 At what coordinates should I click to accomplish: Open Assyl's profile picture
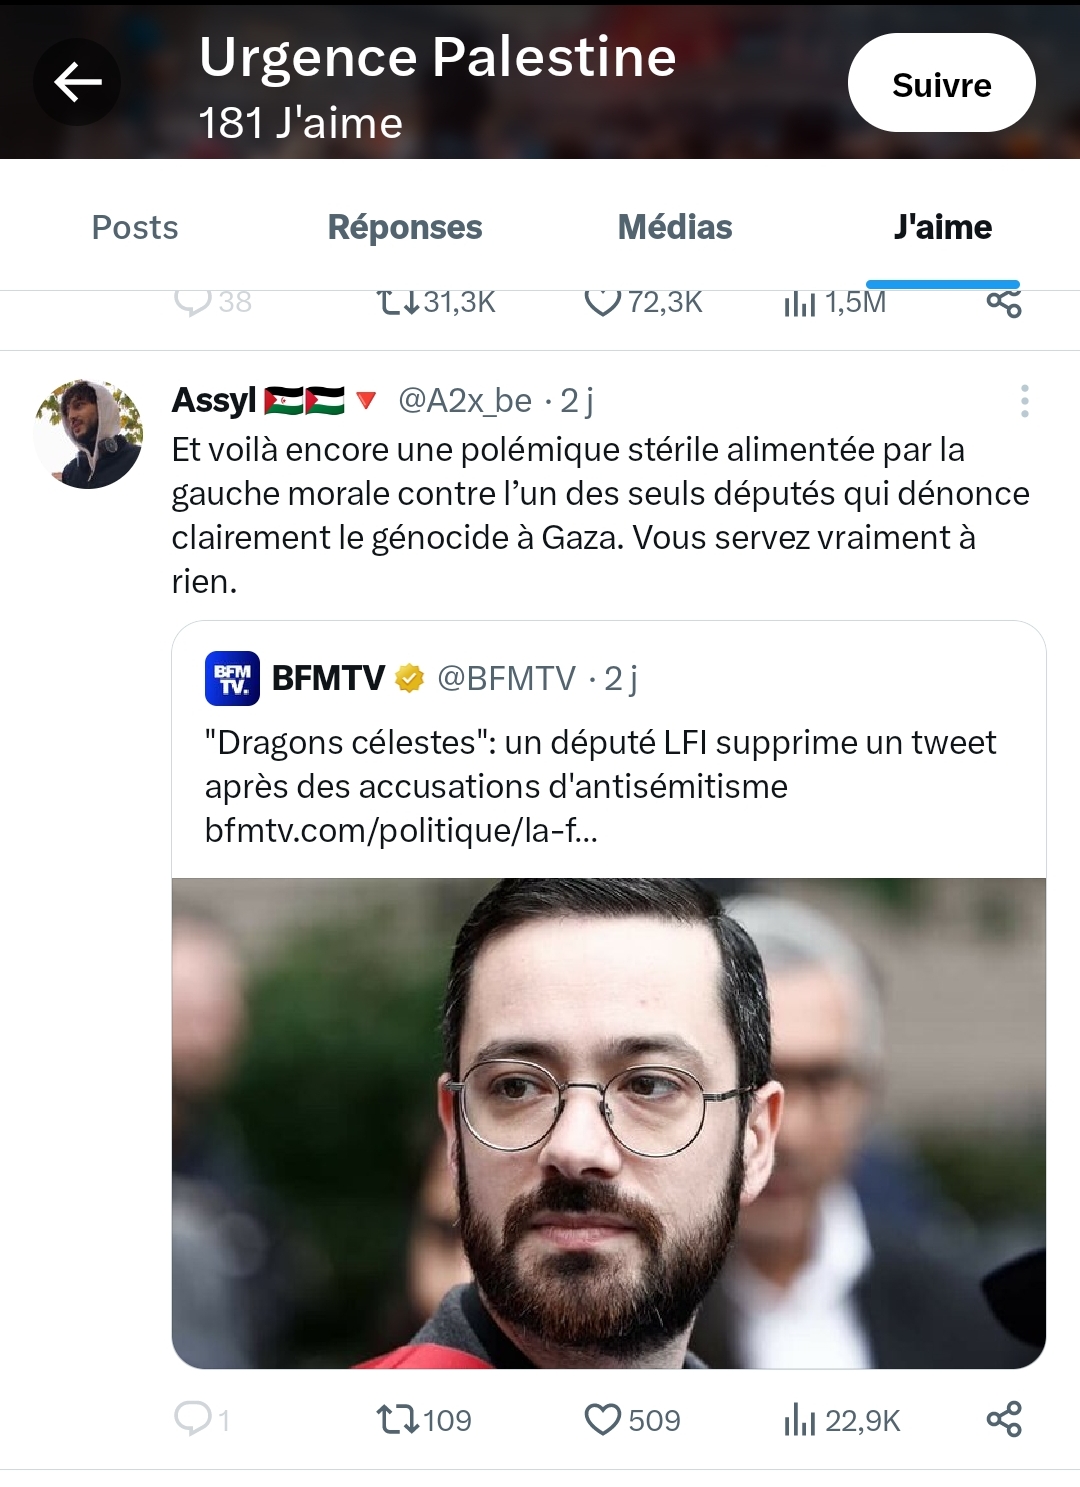(88, 434)
